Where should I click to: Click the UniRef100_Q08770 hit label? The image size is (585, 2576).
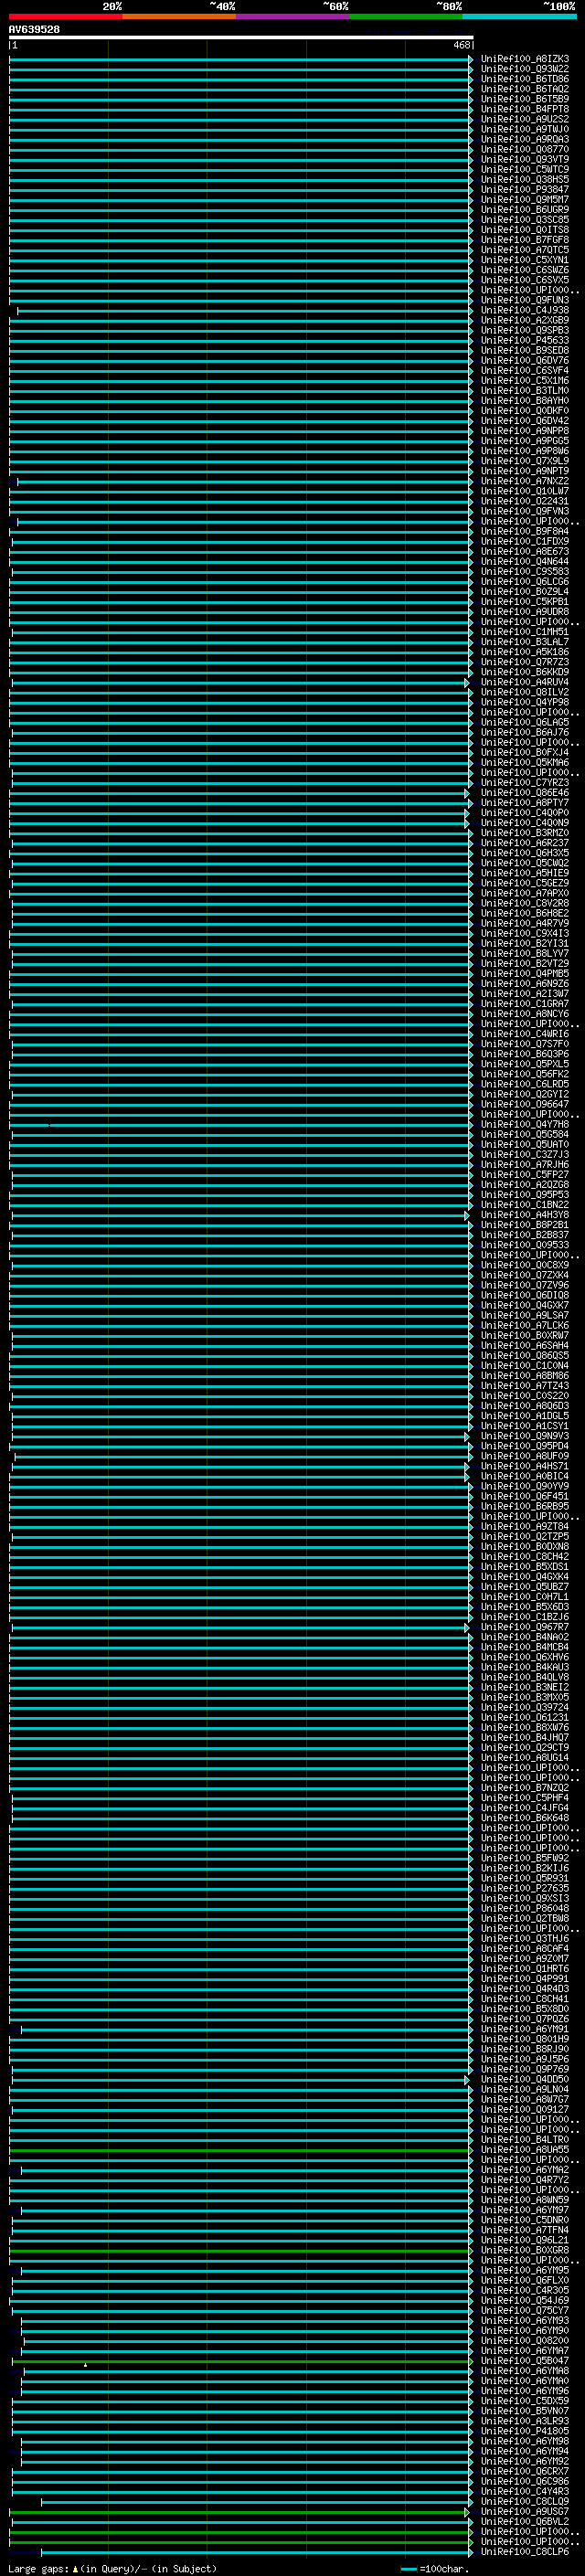(525, 149)
